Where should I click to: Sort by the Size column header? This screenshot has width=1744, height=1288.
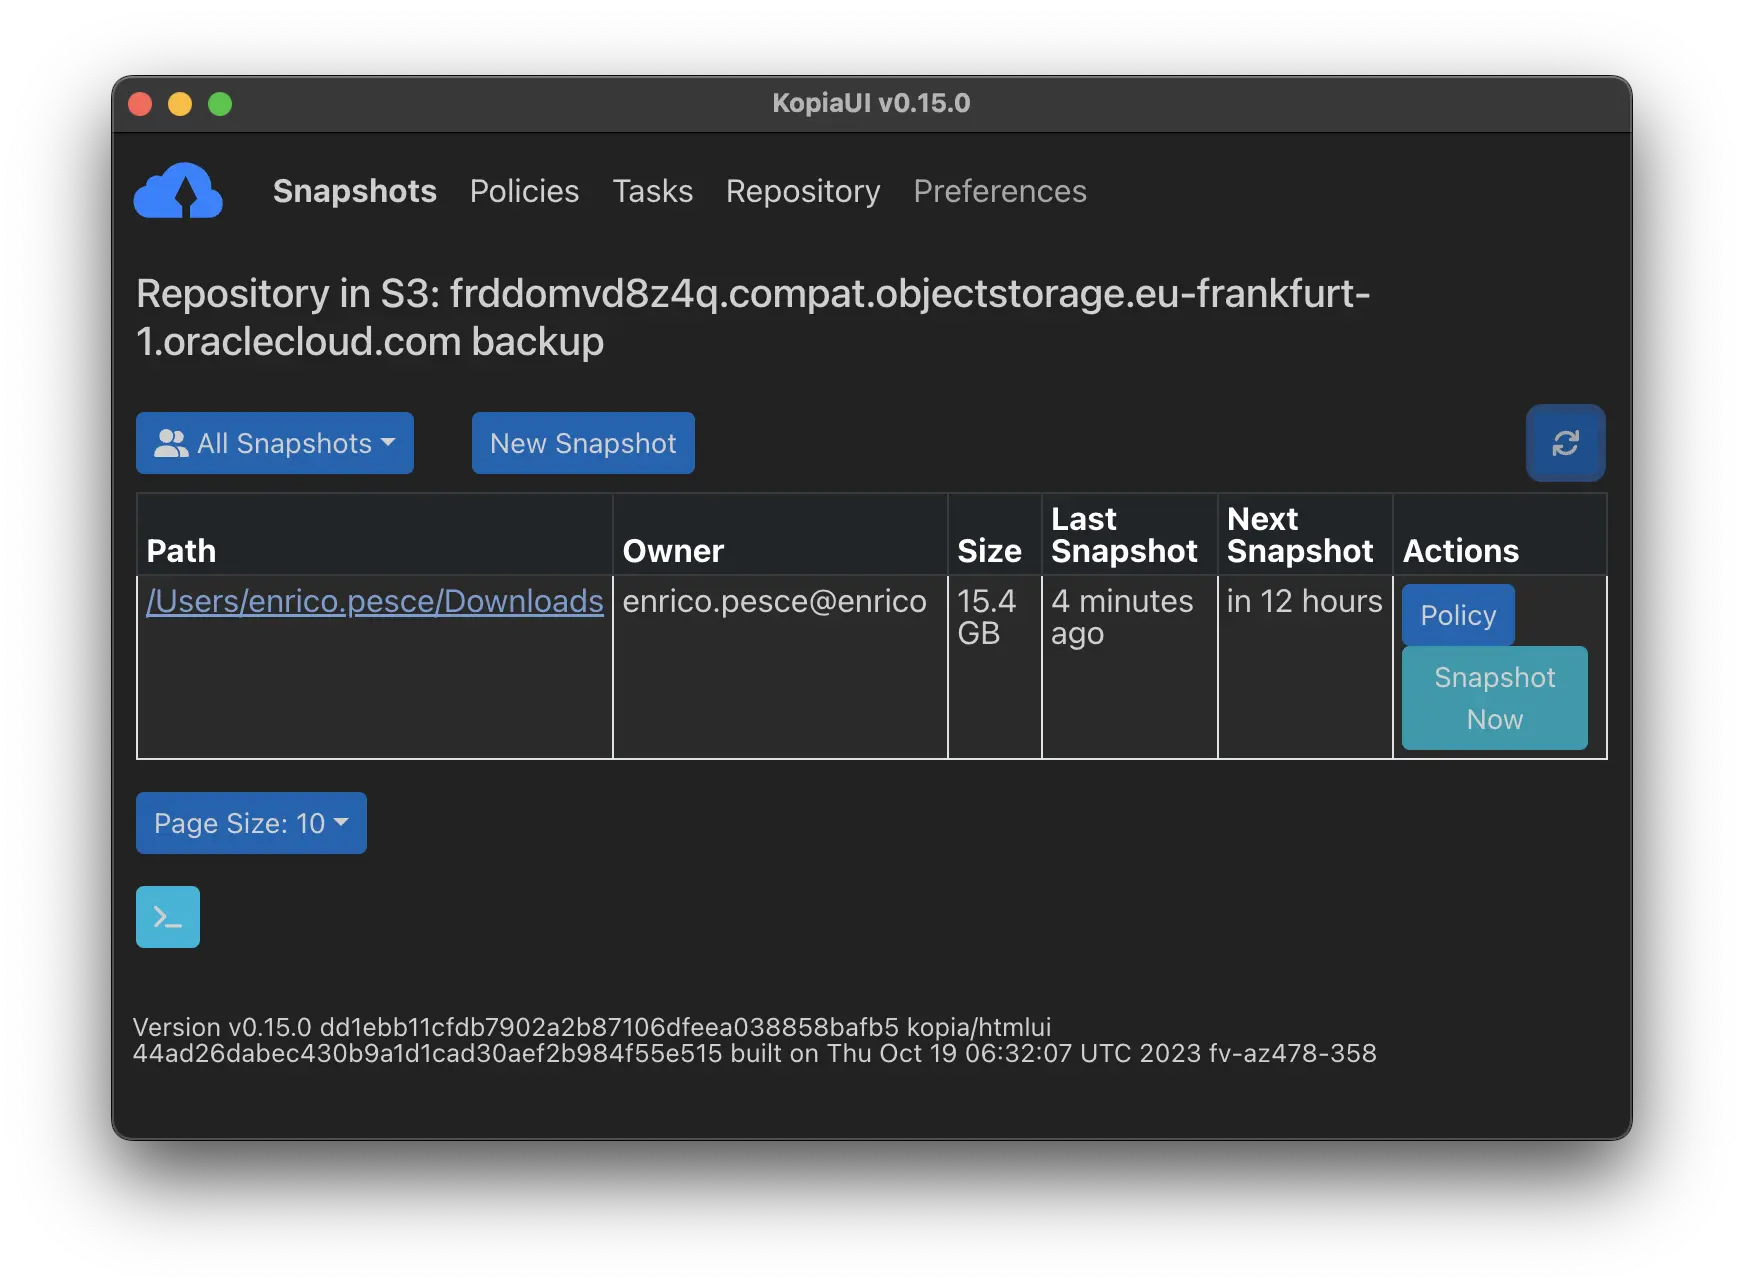pyautogui.click(x=989, y=551)
